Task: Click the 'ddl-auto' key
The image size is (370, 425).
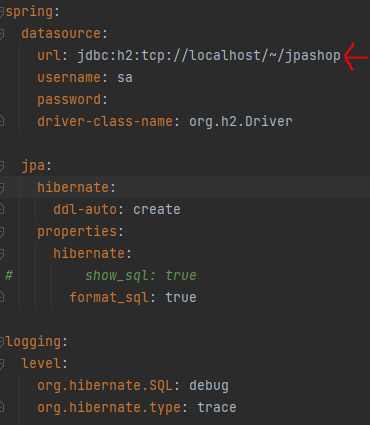Action: pyautogui.click(x=85, y=209)
